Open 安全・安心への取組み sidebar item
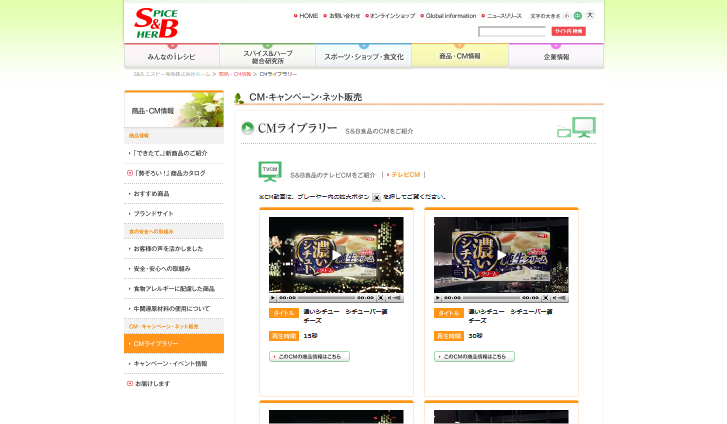 pyautogui.click(x=174, y=269)
